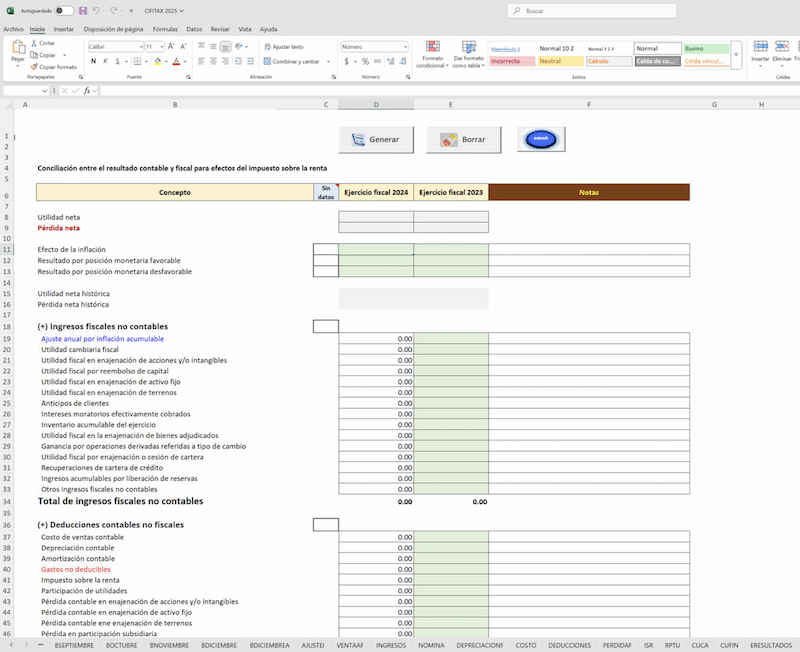
Task: Apply bold with the N button
Action: pos(93,61)
